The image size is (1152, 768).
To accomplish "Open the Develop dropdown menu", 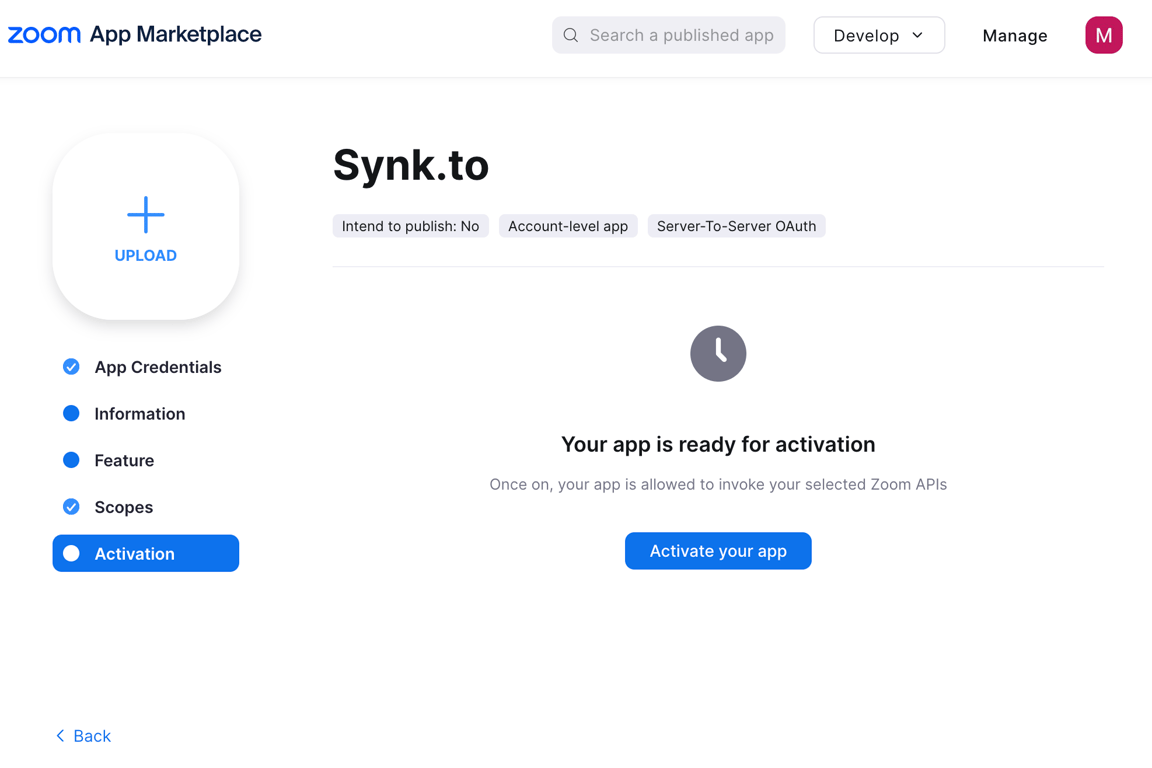I will coord(866,35).
